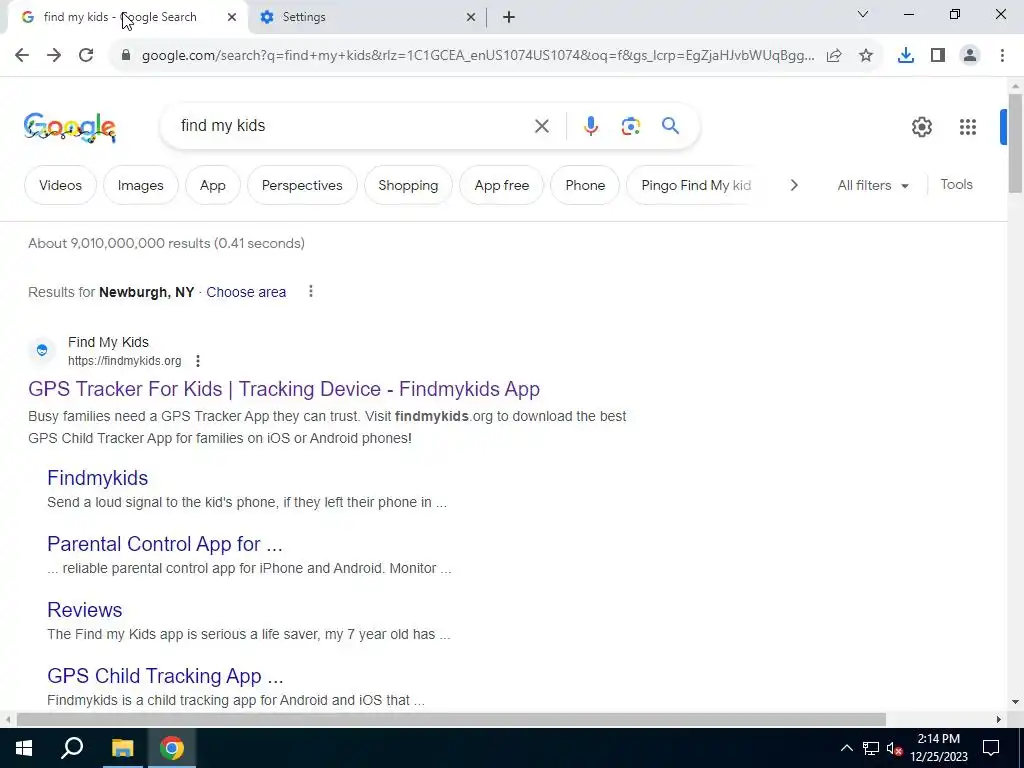Open more options beside Choose area
Screen dimensions: 1024x768
[311, 291]
